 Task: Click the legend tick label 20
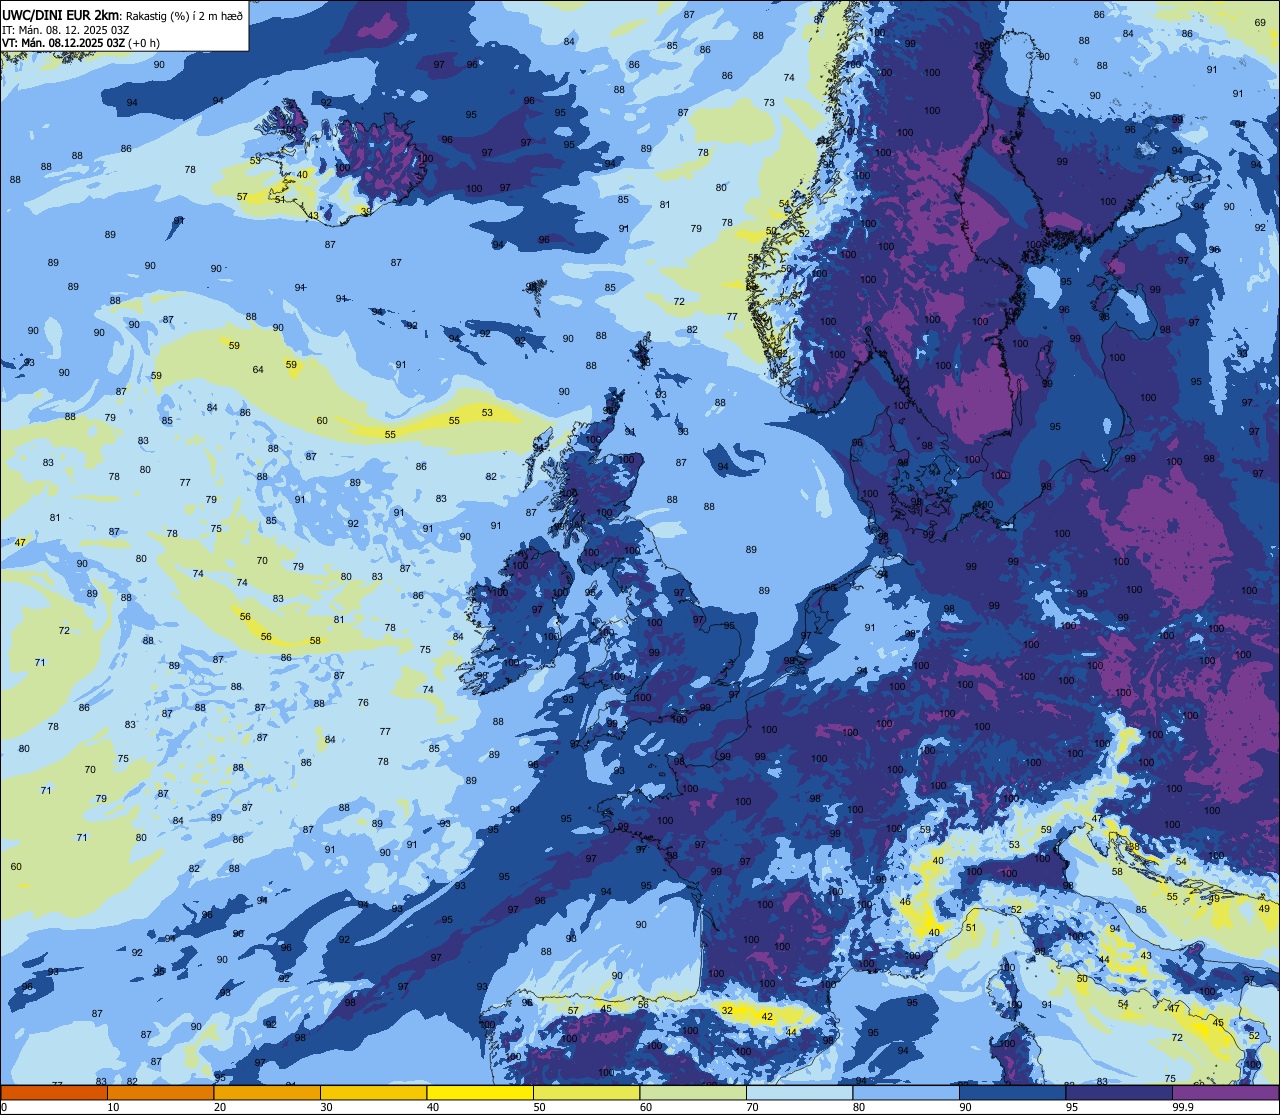[x=220, y=1107]
